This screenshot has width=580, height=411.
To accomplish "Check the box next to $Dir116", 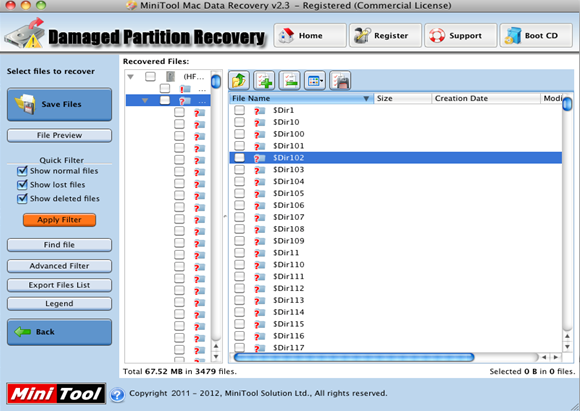I will [239, 335].
